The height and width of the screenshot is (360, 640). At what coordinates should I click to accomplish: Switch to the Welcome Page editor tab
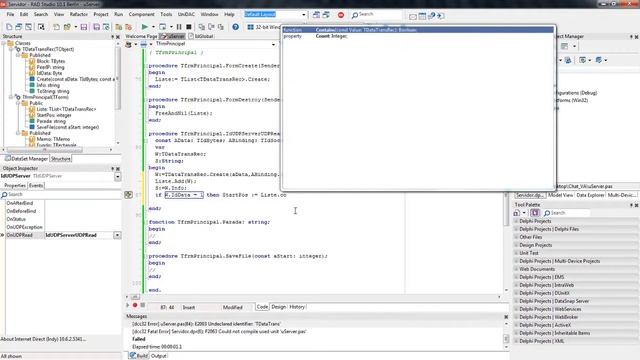[141, 36]
